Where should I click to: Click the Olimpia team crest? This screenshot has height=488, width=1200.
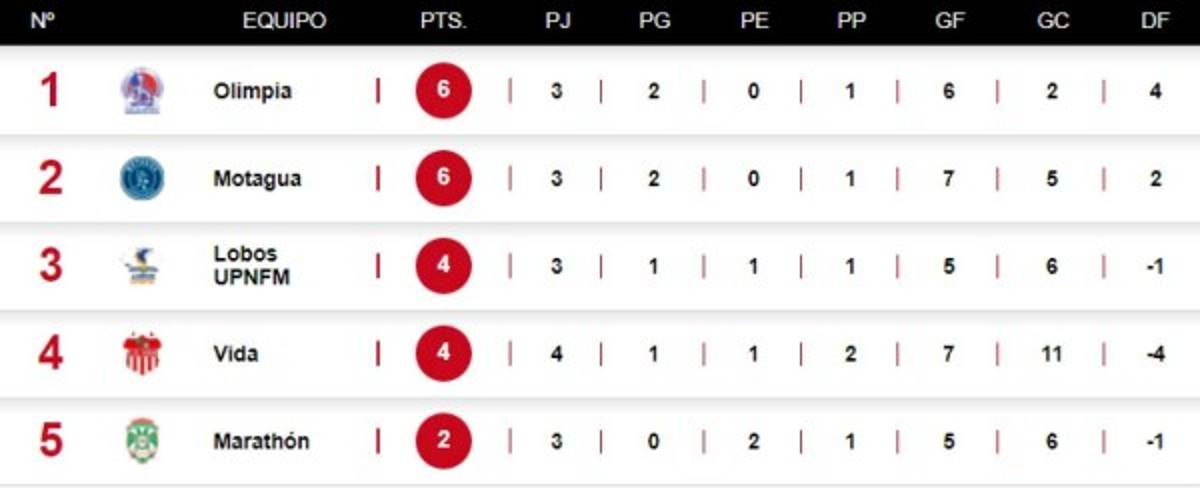tap(141, 91)
